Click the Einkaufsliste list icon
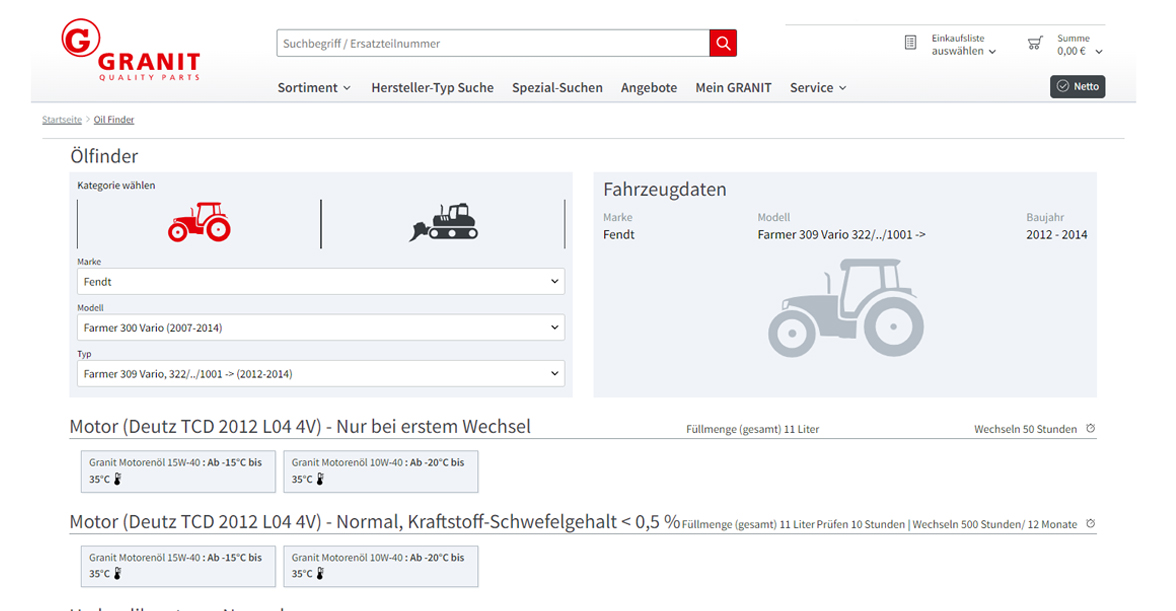The height and width of the screenshot is (611, 1176). (910, 43)
